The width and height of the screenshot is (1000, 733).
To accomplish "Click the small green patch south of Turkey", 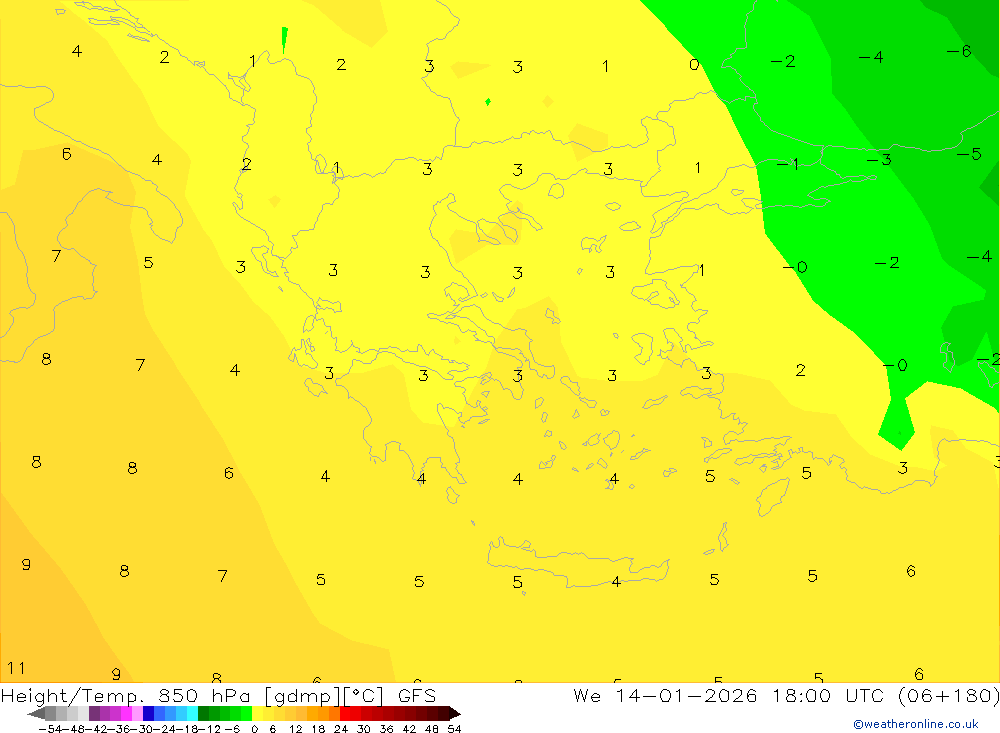I will [897, 424].
